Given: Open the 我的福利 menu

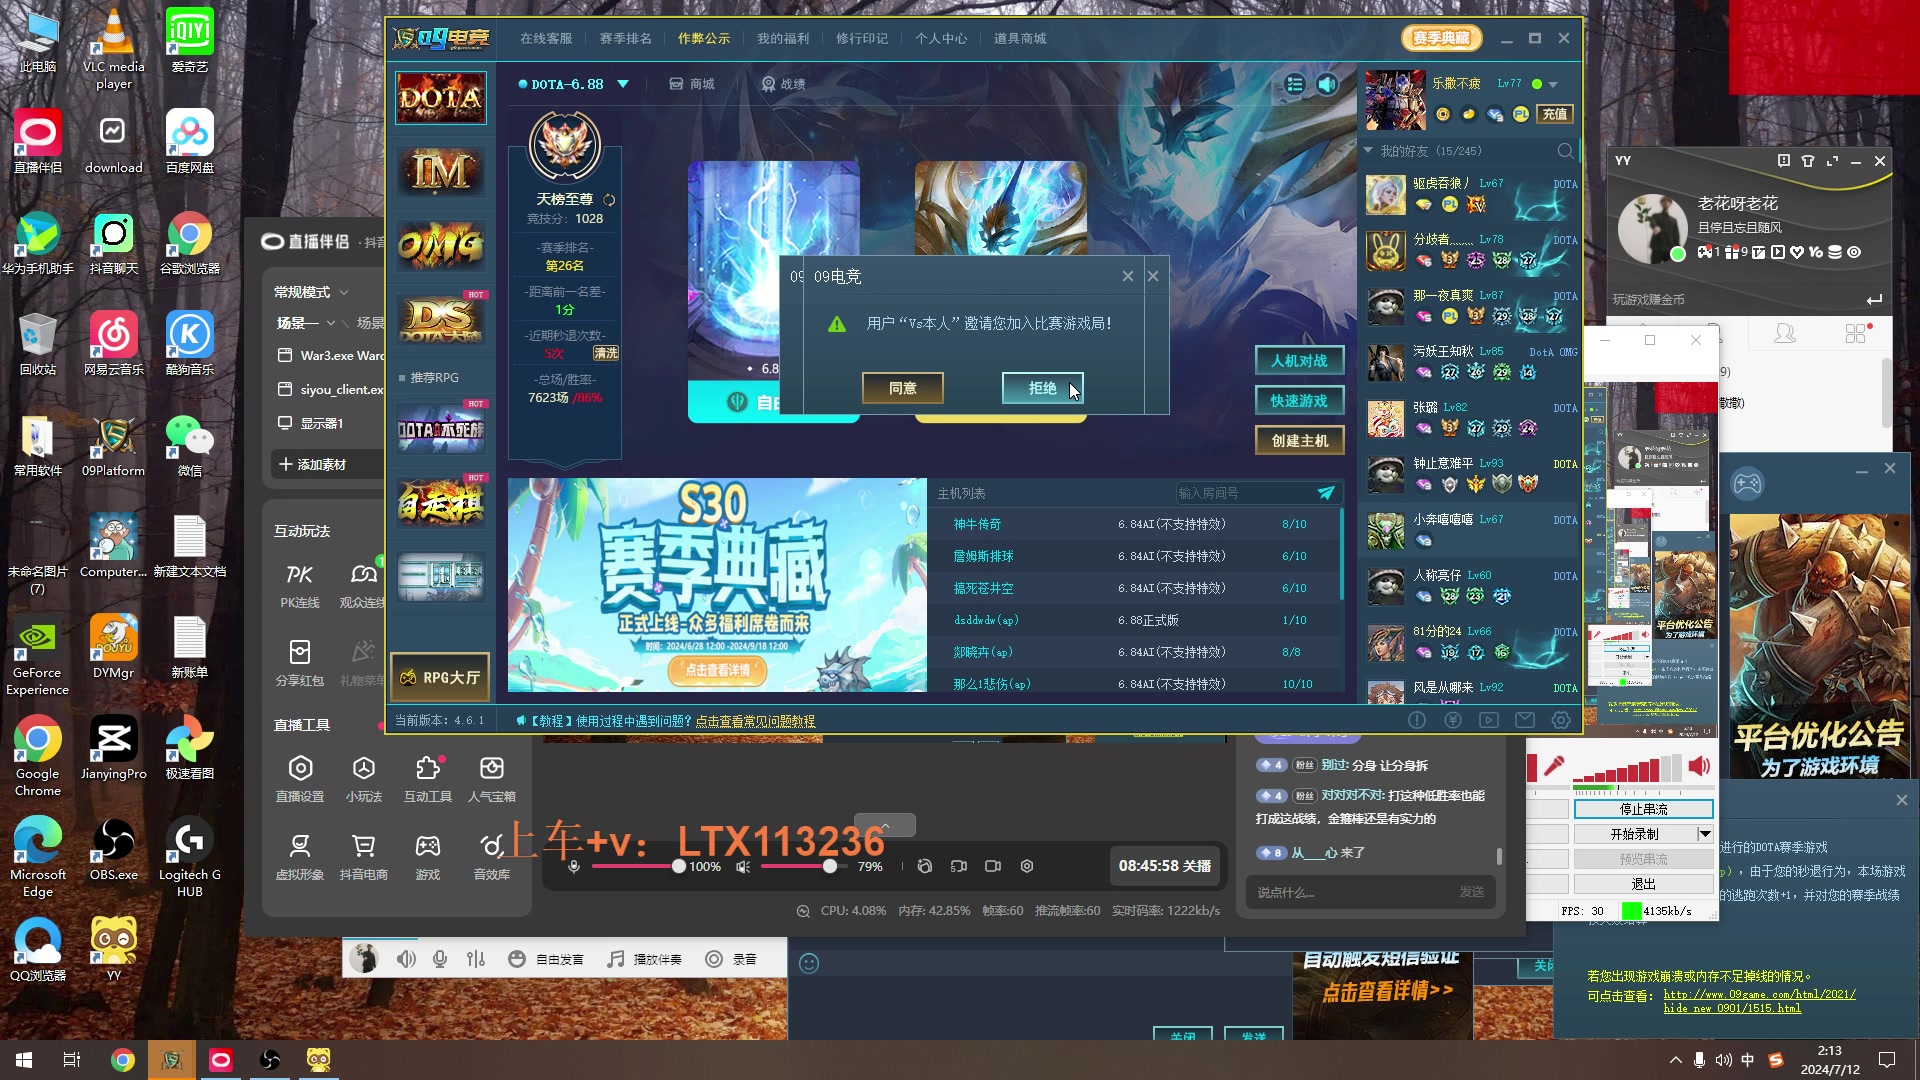Looking at the screenshot, I should click(x=783, y=38).
